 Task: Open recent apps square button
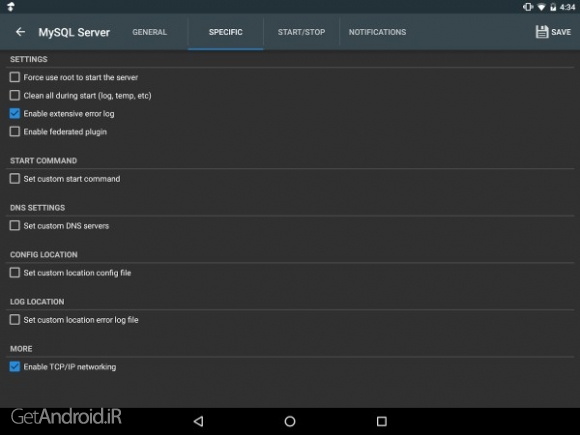click(381, 421)
